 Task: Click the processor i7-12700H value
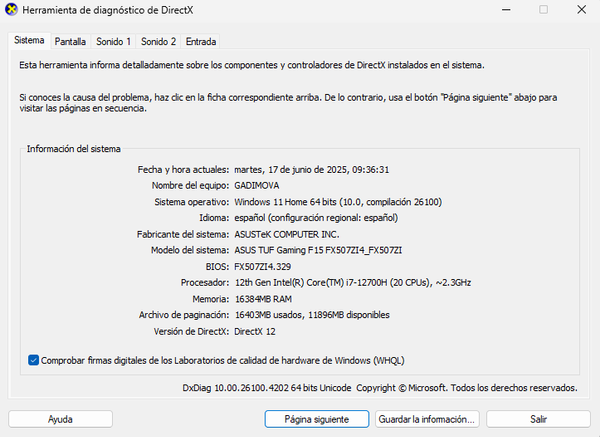point(352,283)
